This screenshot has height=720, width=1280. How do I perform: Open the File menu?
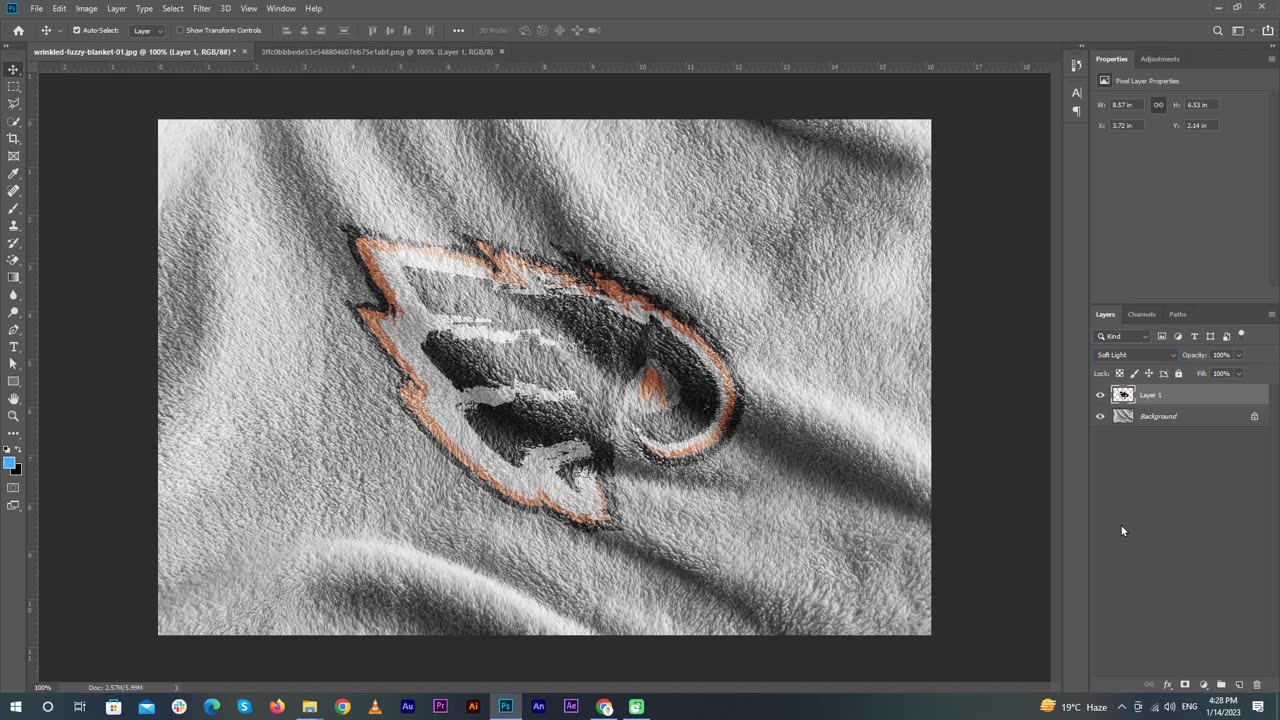click(x=36, y=8)
